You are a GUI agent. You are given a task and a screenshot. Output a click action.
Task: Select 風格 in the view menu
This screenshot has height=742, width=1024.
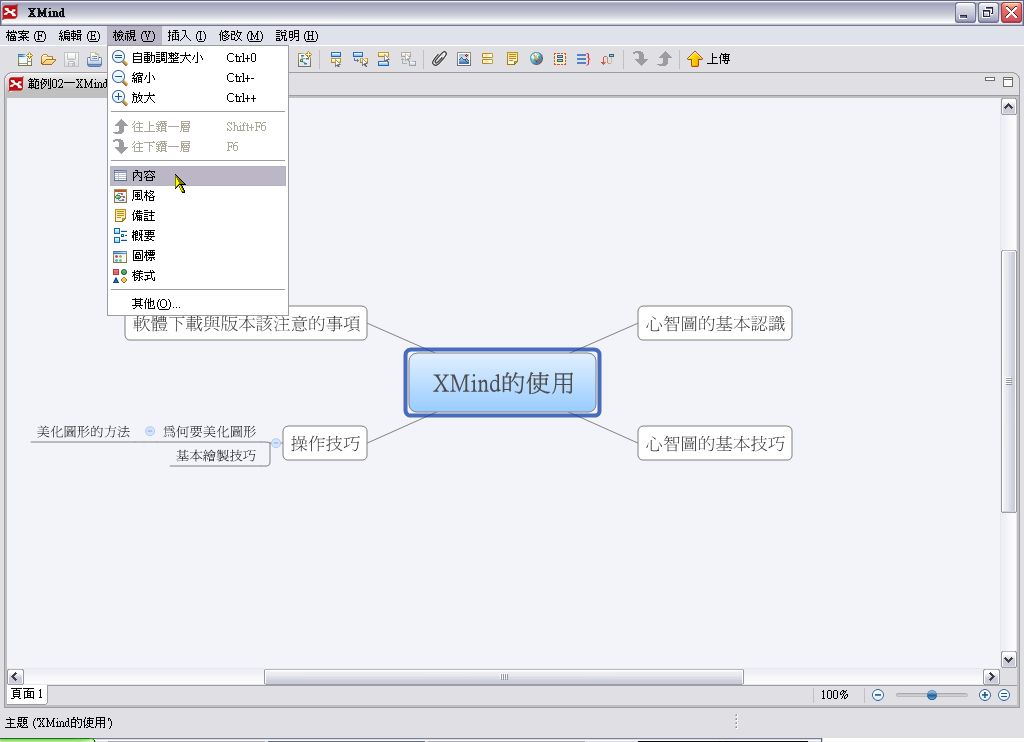pyautogui.click(x=199, y=196)
